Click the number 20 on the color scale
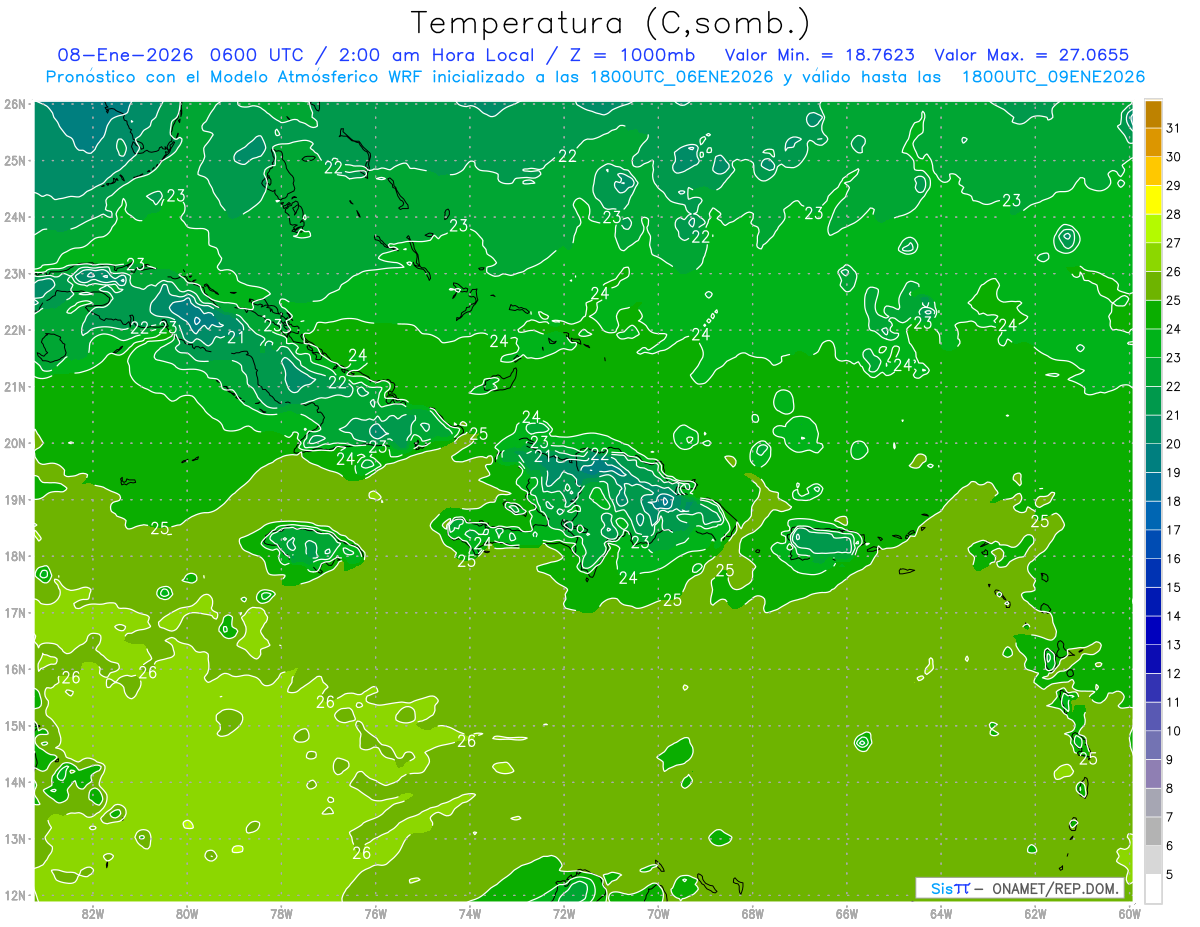Screen dimensions: 1200x927 point(1174,444)
